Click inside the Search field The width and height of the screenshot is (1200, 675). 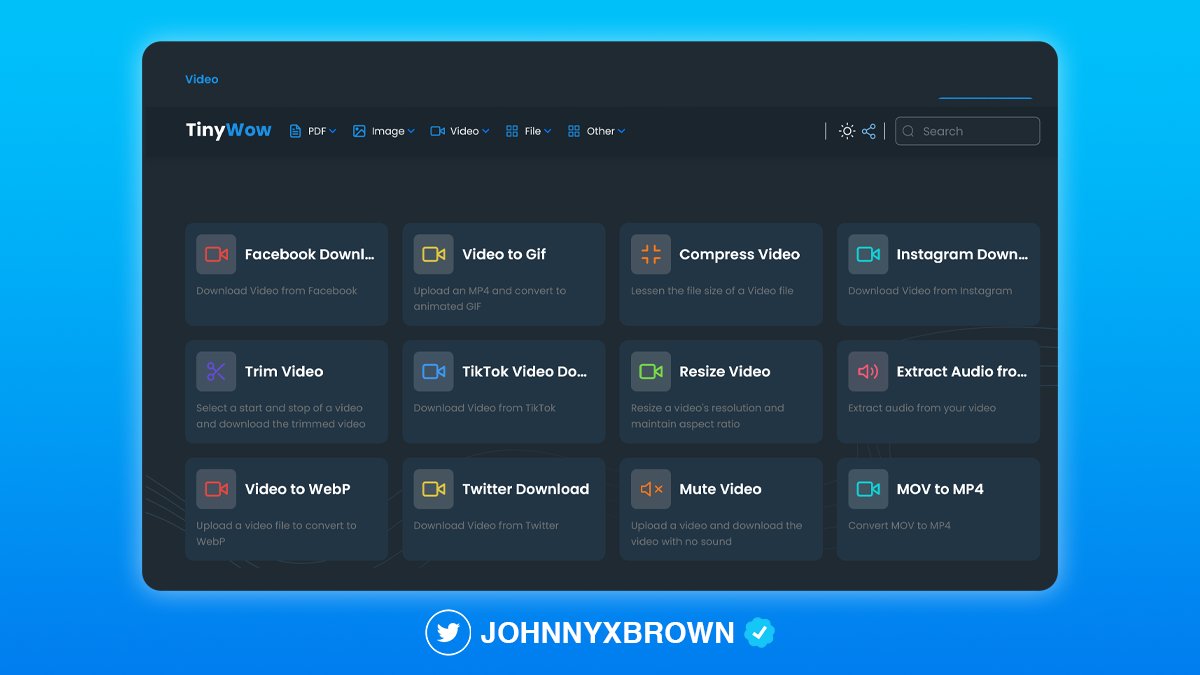pyautogui.click(x=967, y=131)
